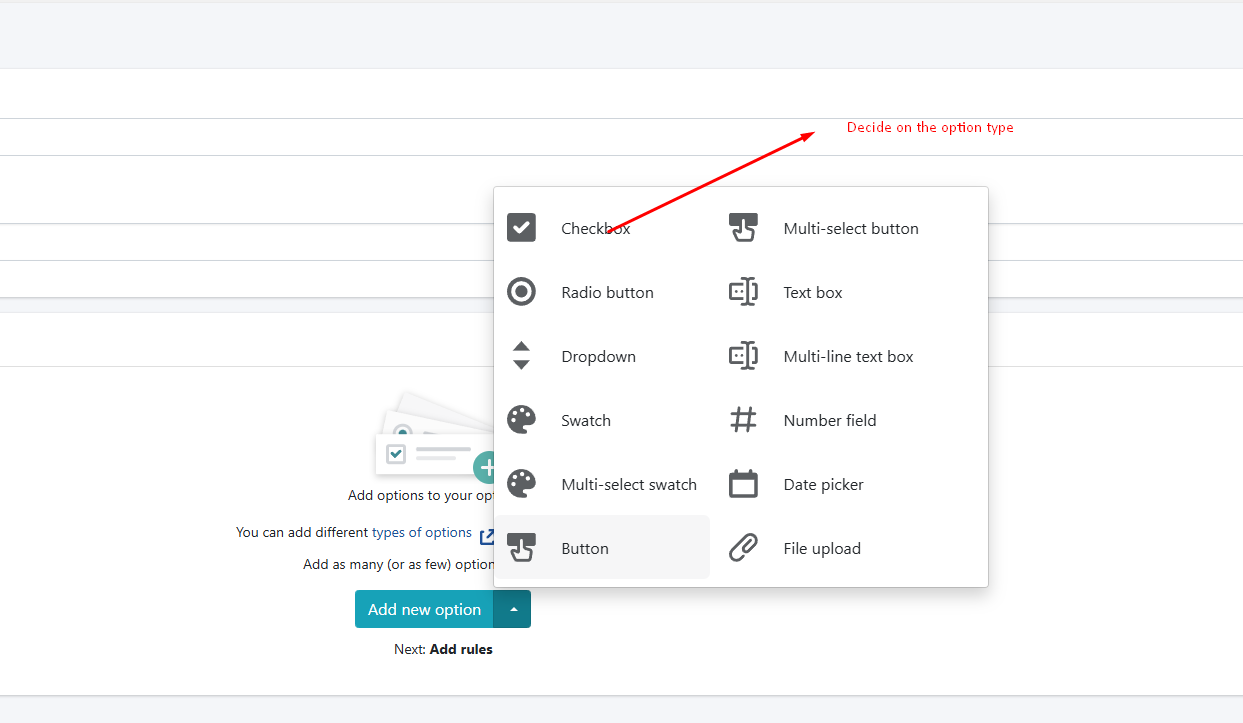Select Dropdown label from option types
Image resolution: width=1243 pixels, height=723 pixels.
(598, 356)
